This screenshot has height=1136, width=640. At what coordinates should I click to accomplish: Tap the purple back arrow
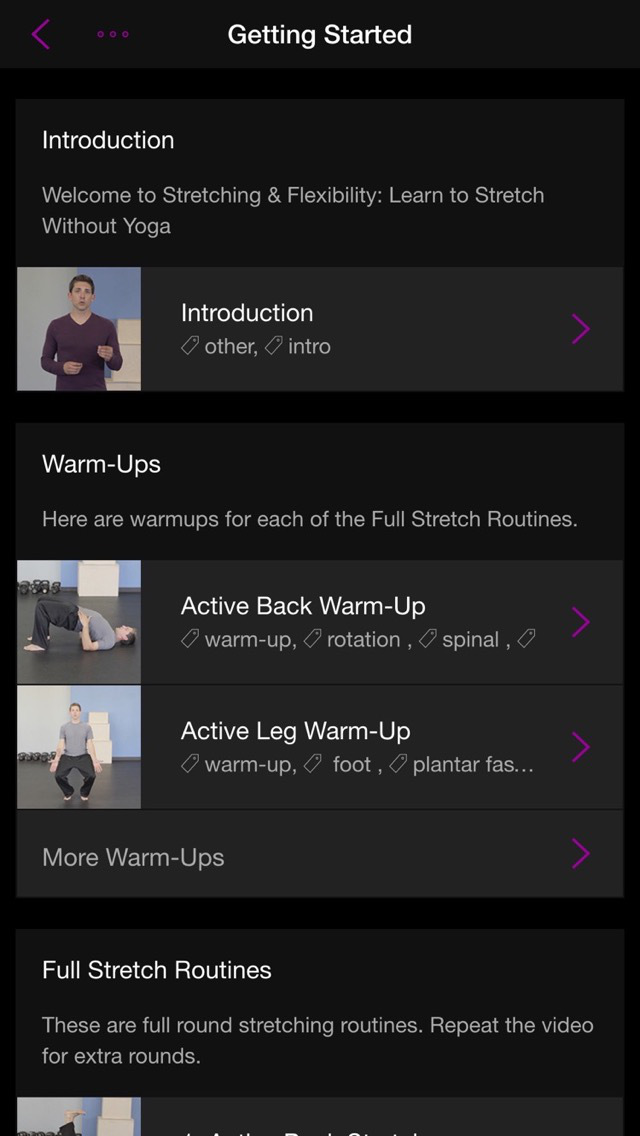coord(40,34)
